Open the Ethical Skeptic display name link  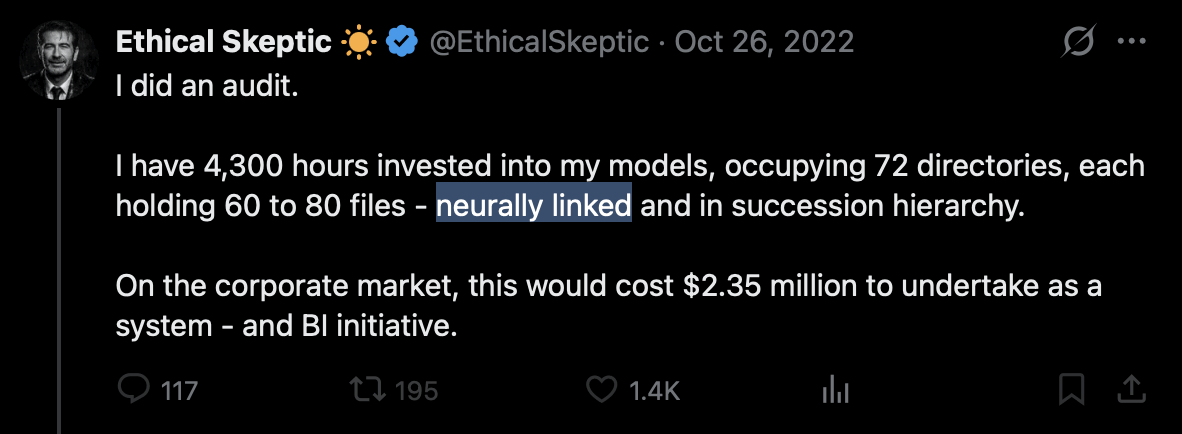223,43
